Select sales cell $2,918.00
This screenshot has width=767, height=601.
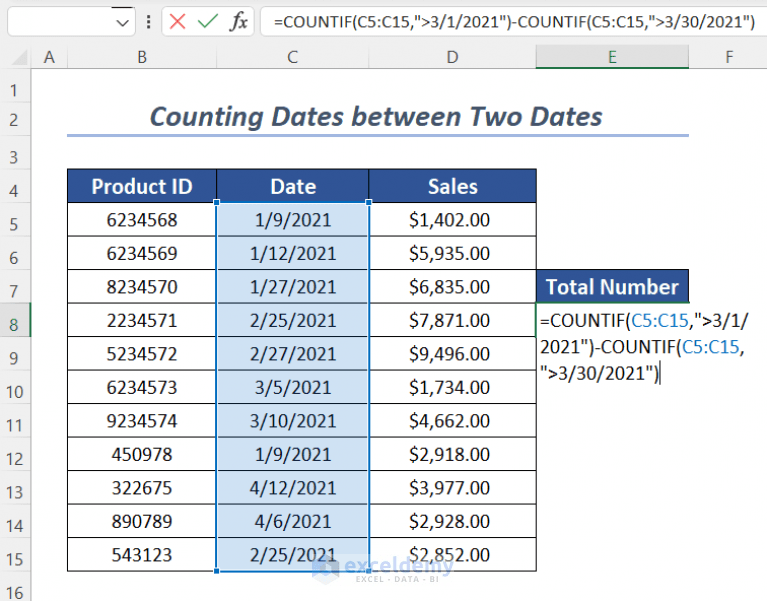[x=452, y=454]
